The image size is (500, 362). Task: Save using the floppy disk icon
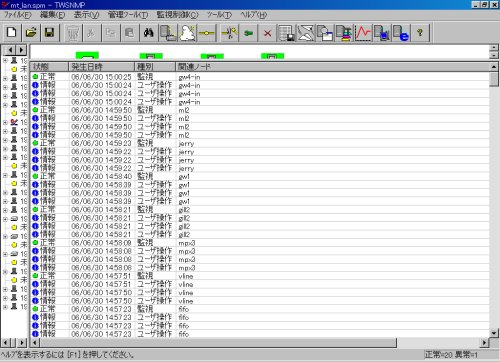[x=50, y=33]
